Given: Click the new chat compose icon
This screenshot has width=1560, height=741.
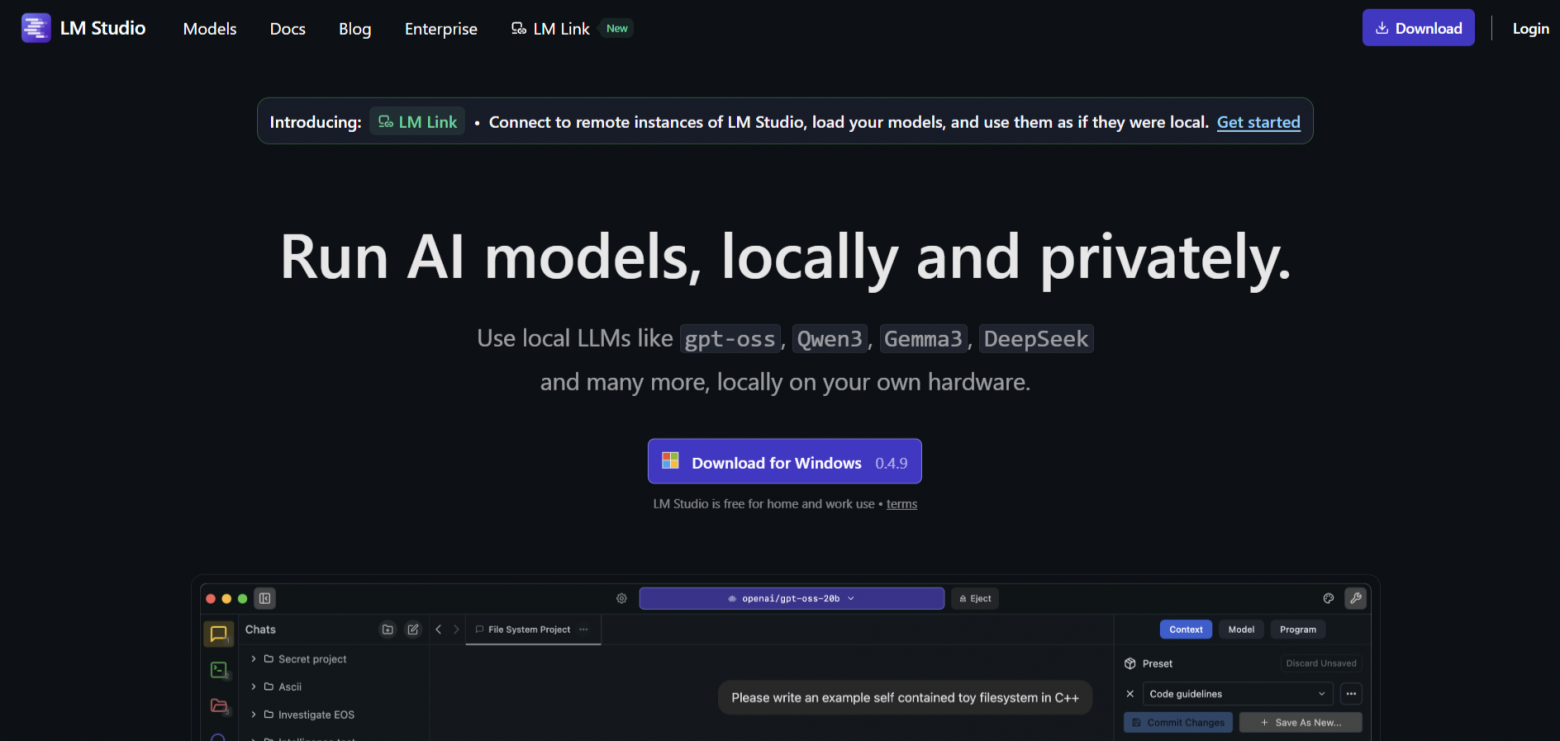Looking at the screenshot, I should 413,629.
